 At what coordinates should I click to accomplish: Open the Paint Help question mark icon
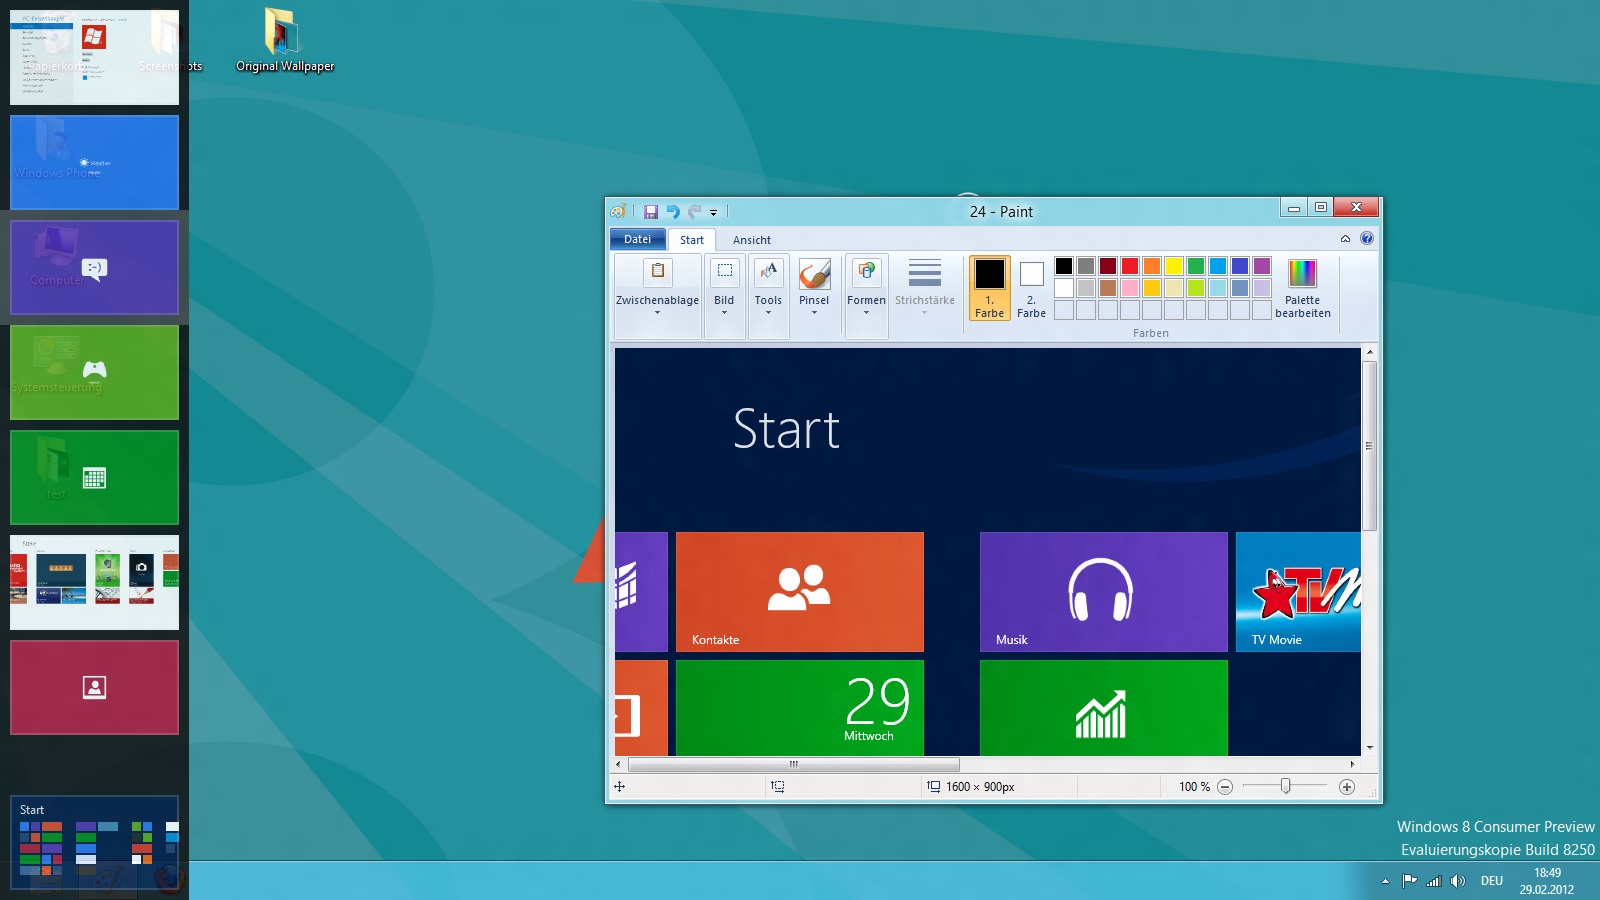point(1367,238)
